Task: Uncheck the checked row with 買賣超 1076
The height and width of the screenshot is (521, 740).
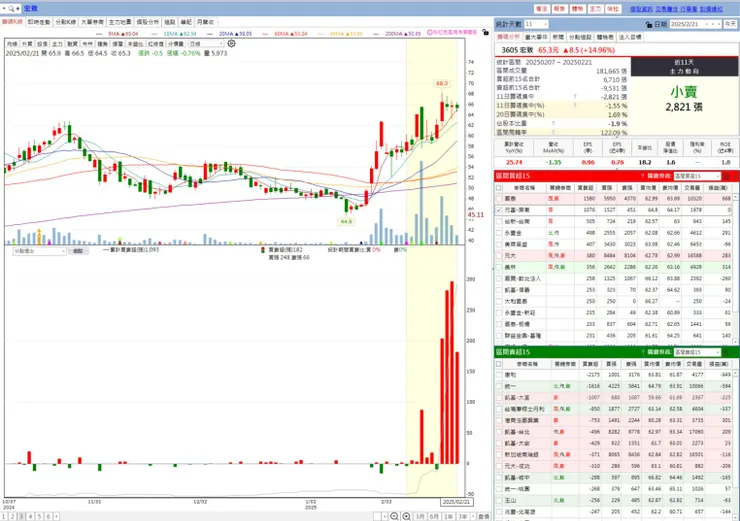Action: pos(499,210)
